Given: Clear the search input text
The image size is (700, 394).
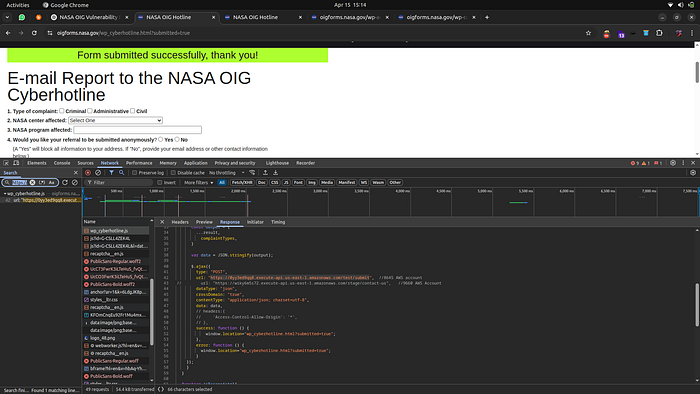Looking at the screenshot, I should click(33, 182).
